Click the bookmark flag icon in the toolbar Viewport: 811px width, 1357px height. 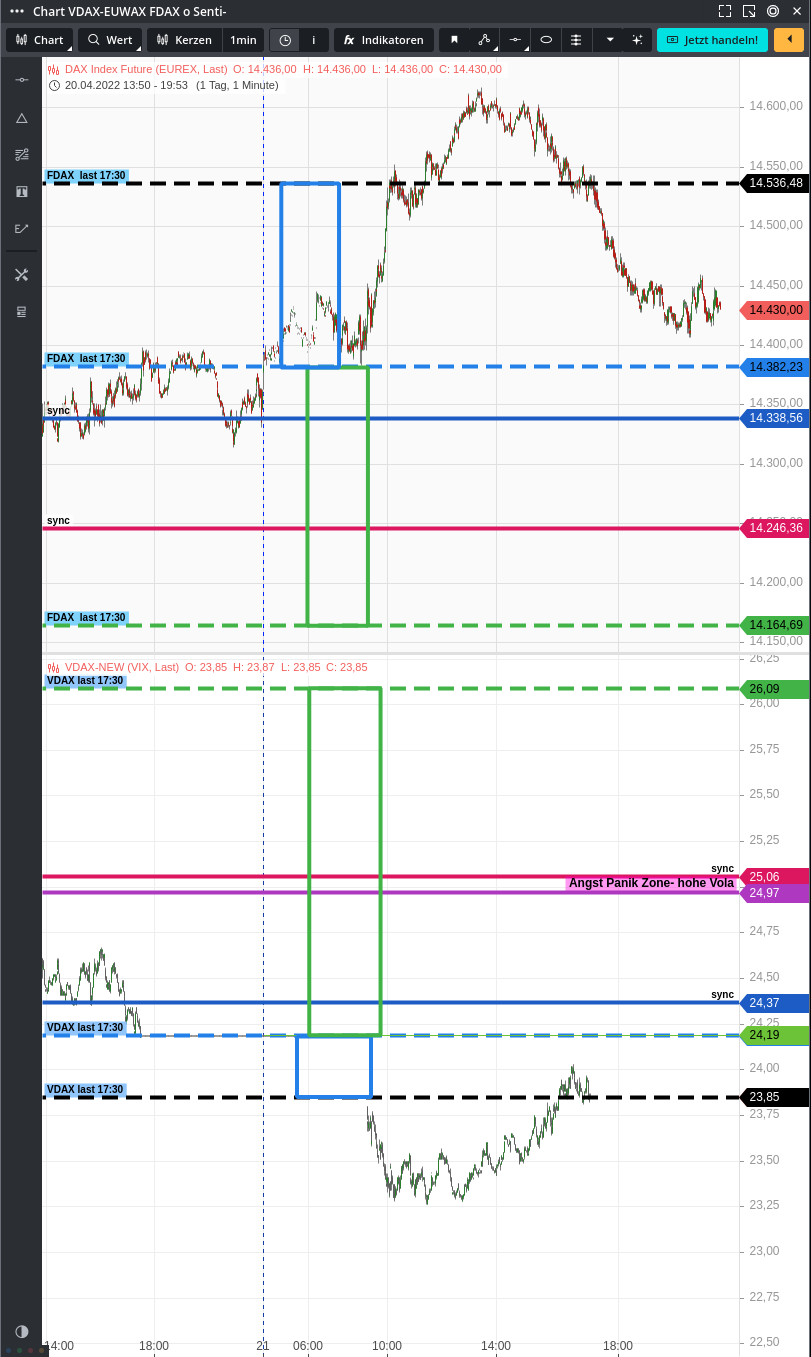coord(455,40)
